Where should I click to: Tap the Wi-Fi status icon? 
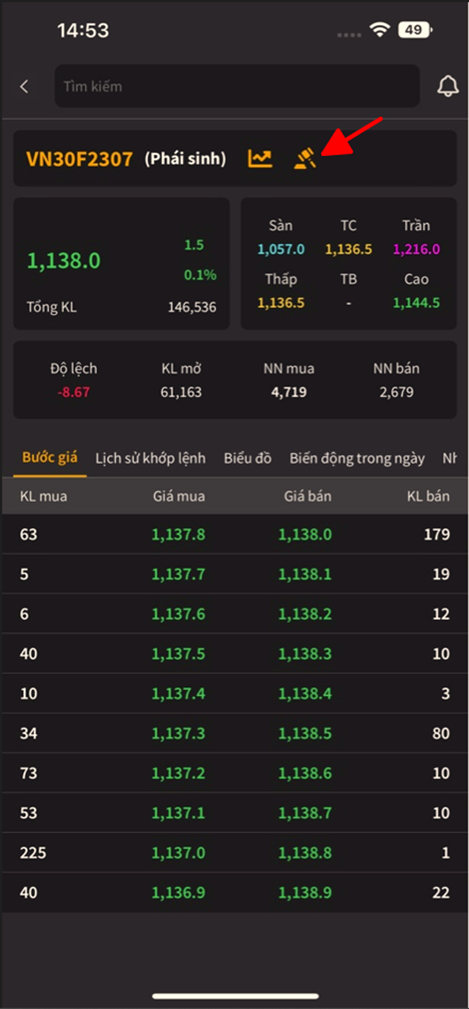[x=380, y=30]
